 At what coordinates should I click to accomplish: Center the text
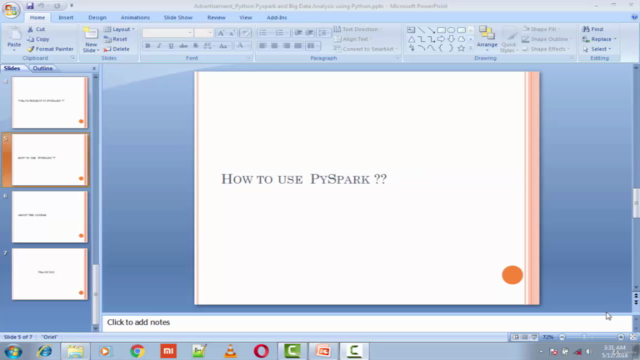coord(274,46)
